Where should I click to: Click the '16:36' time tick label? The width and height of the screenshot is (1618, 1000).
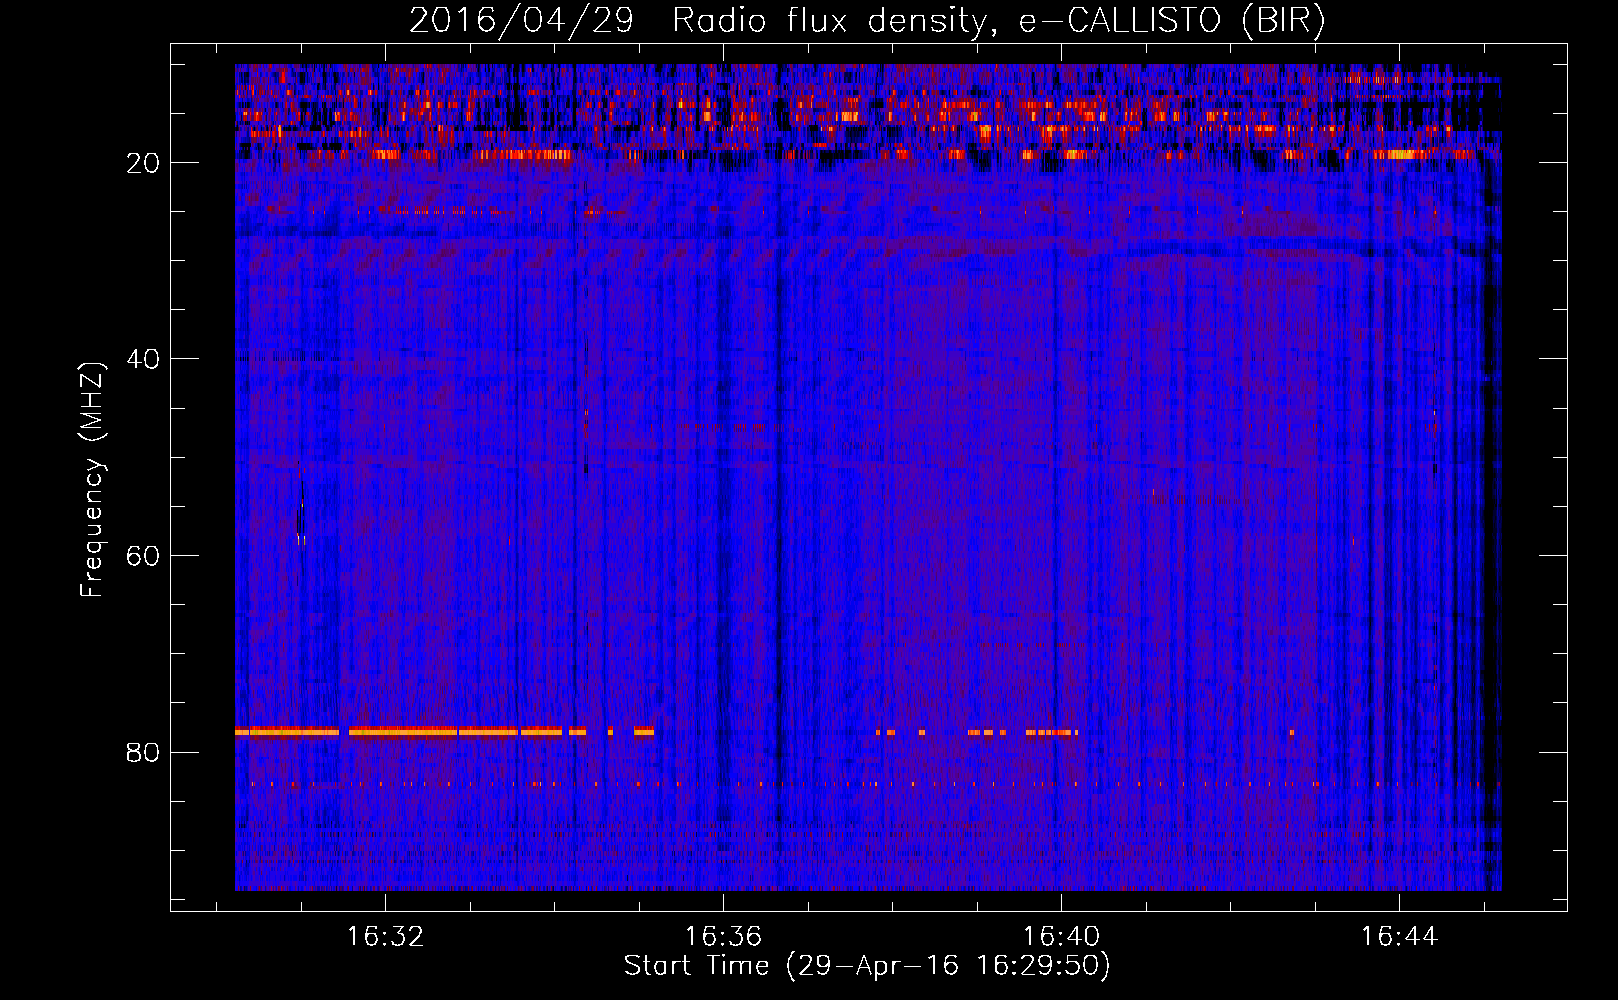click(x=723, y=936)
